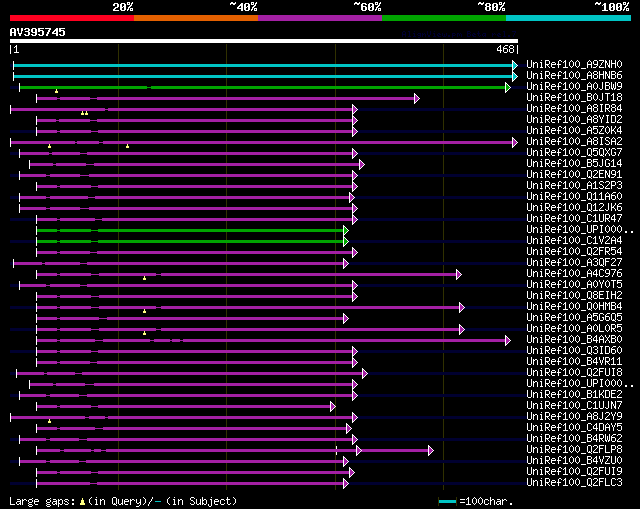Viewport: 640px width, 509px height.
Task: Select the UniRef100_B4AXB0 label
Action: pos(574,340)
